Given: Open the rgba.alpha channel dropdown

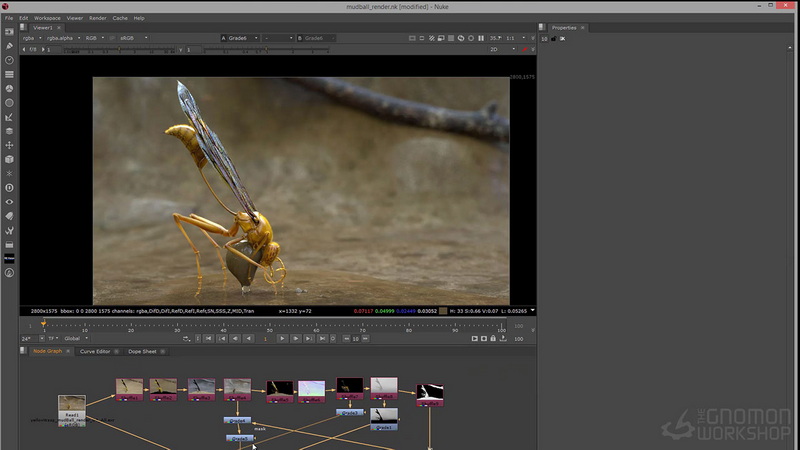Looking at the screenshot, I should (63, 38).
